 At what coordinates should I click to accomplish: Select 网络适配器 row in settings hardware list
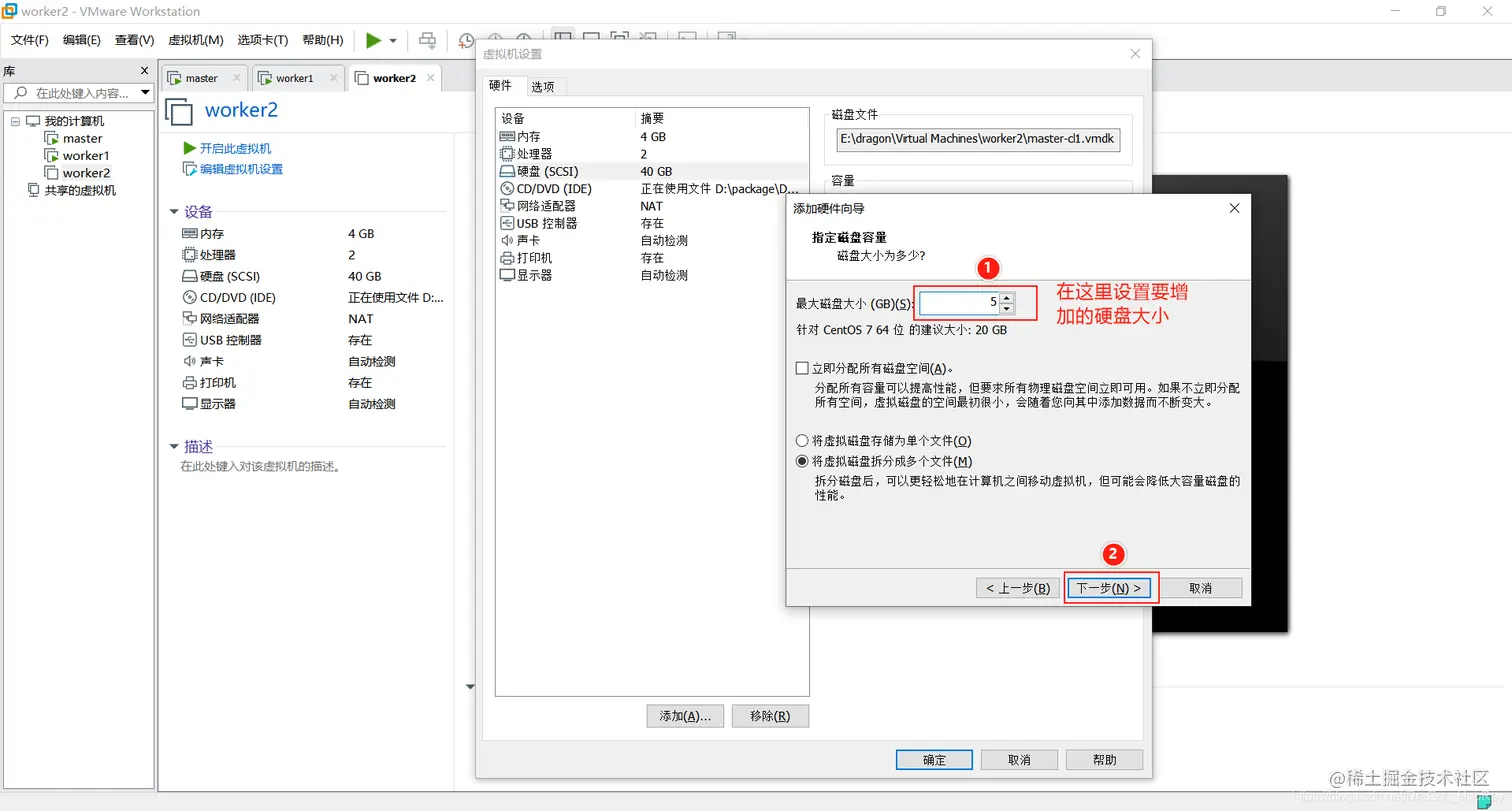pos(651,206)
